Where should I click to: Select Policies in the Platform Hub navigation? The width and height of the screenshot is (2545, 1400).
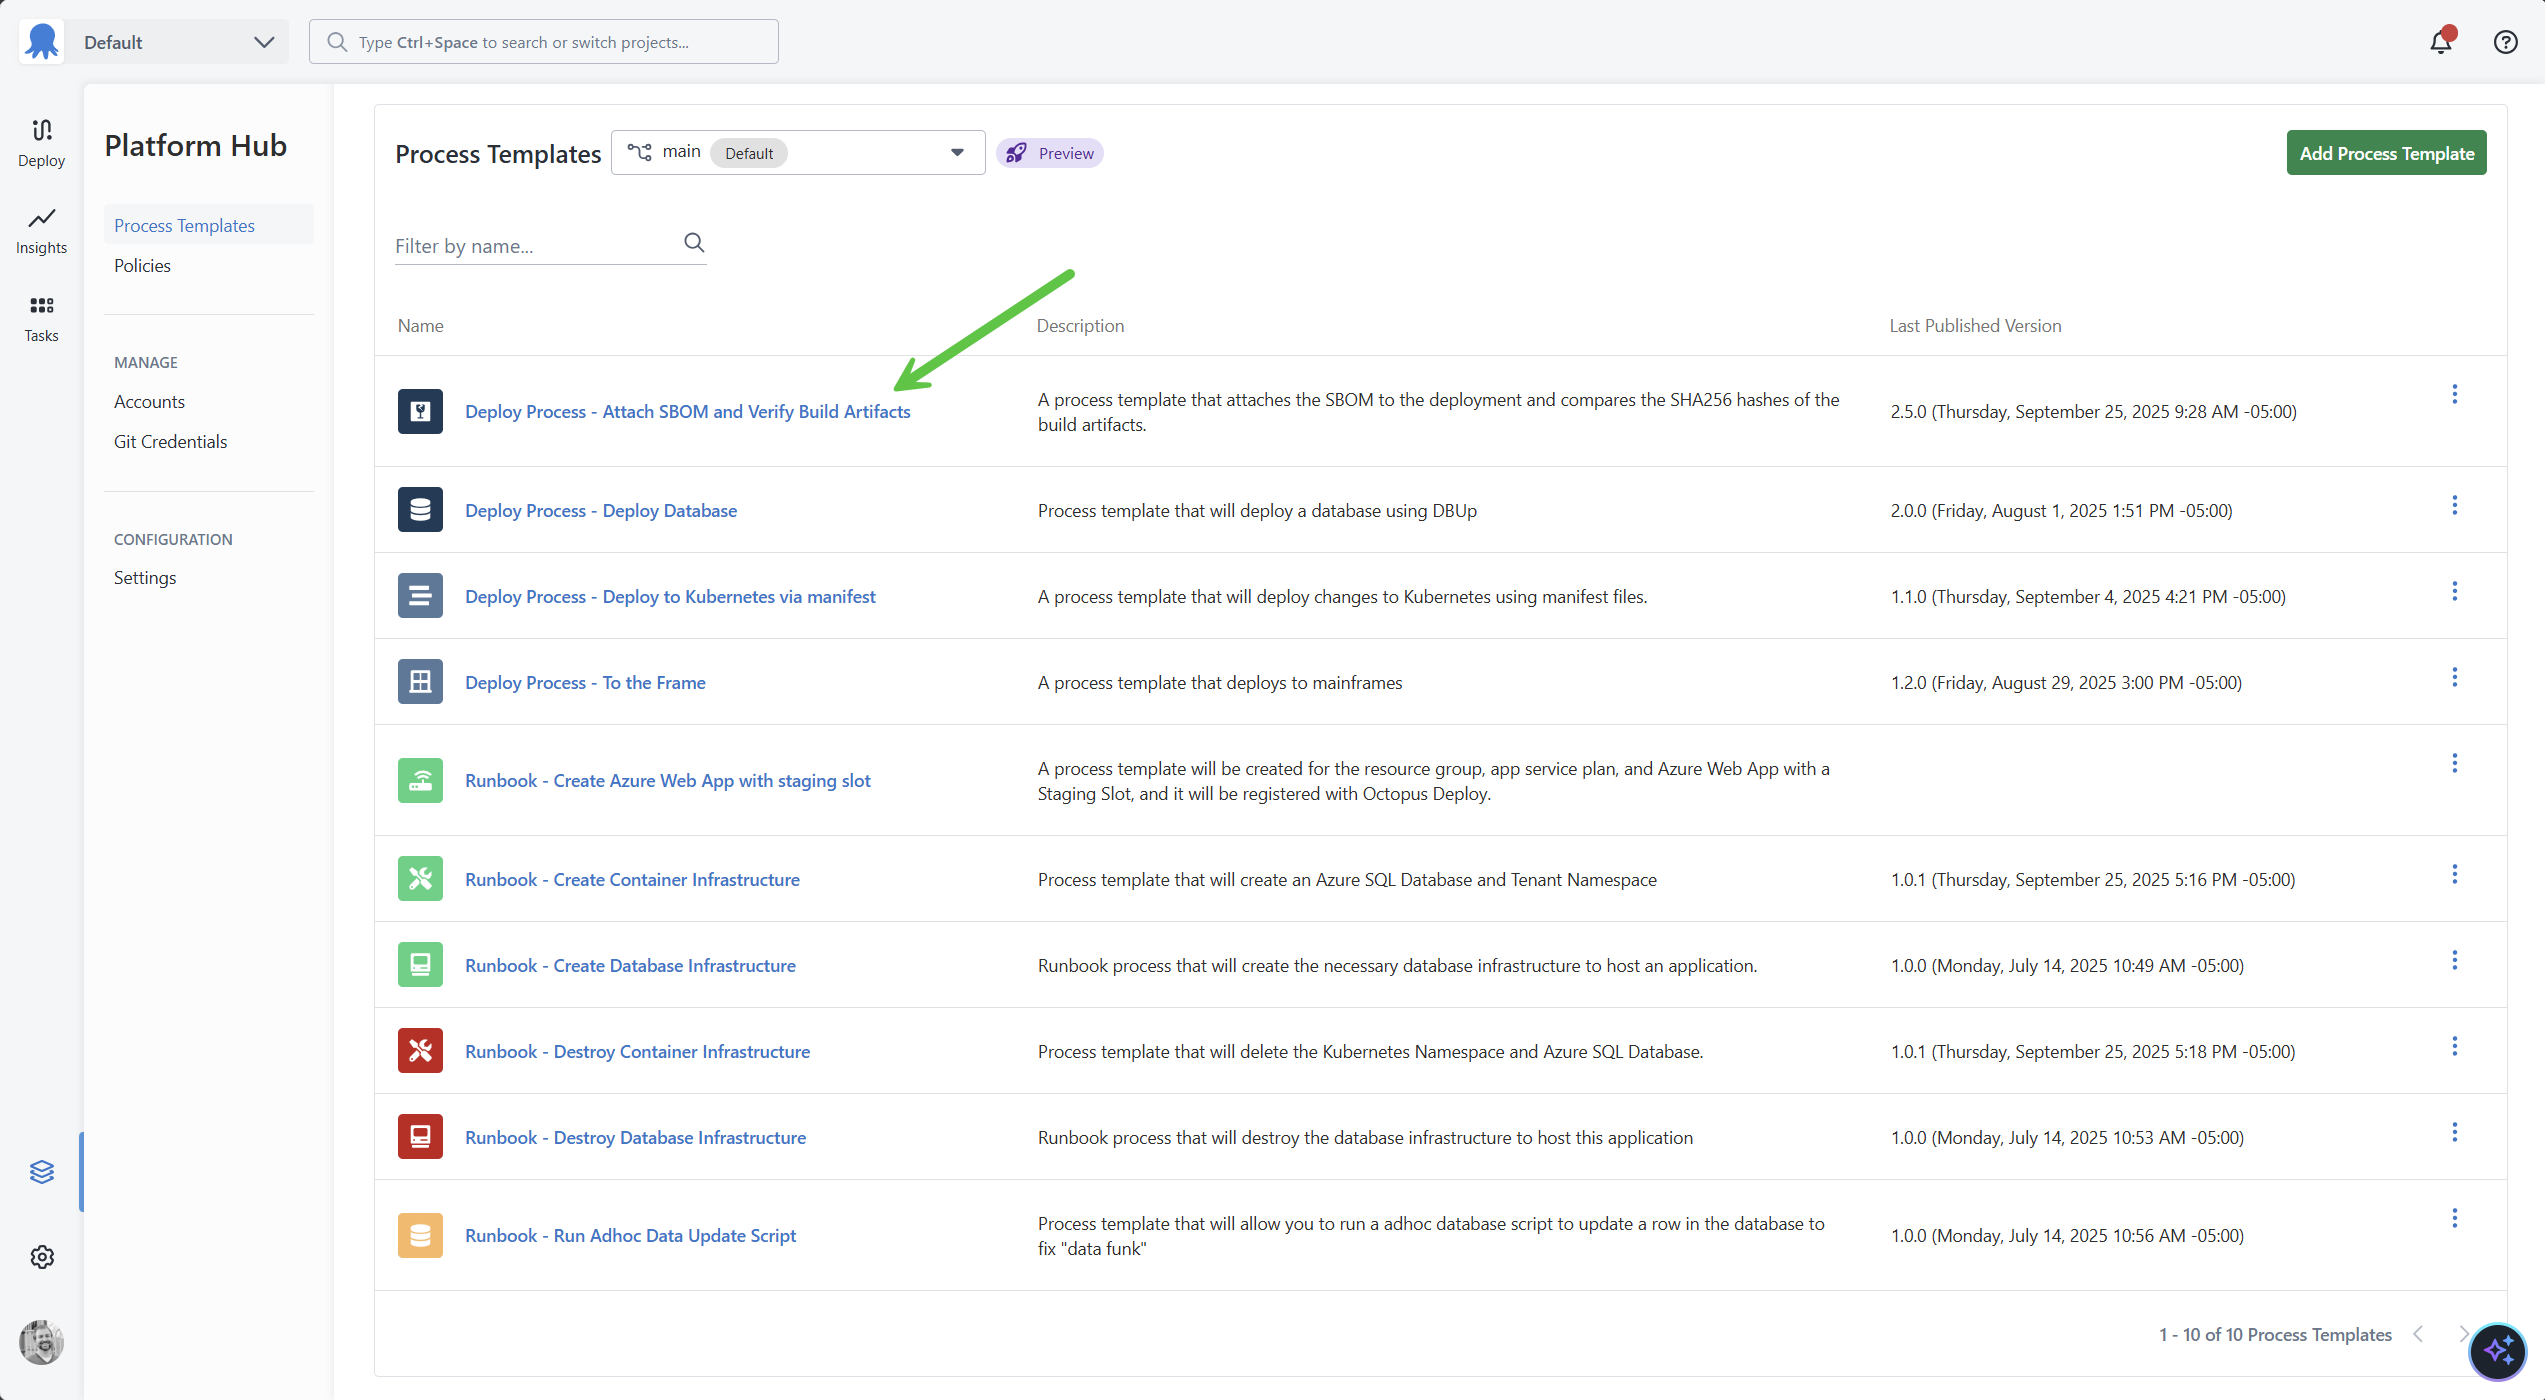(142, 265)
